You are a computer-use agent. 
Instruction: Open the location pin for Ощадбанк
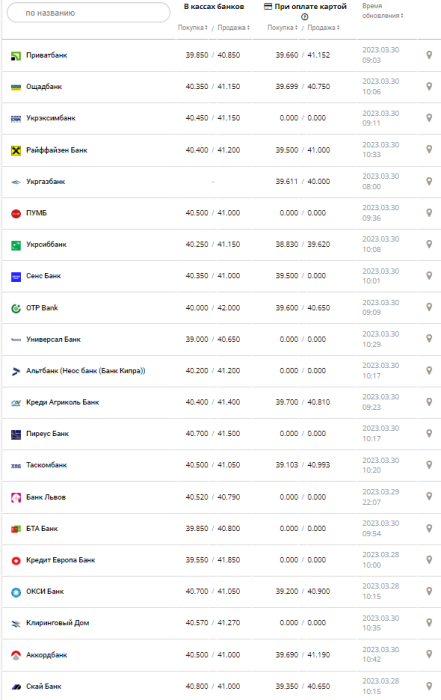pyautogui.click(x=429, y=86)
